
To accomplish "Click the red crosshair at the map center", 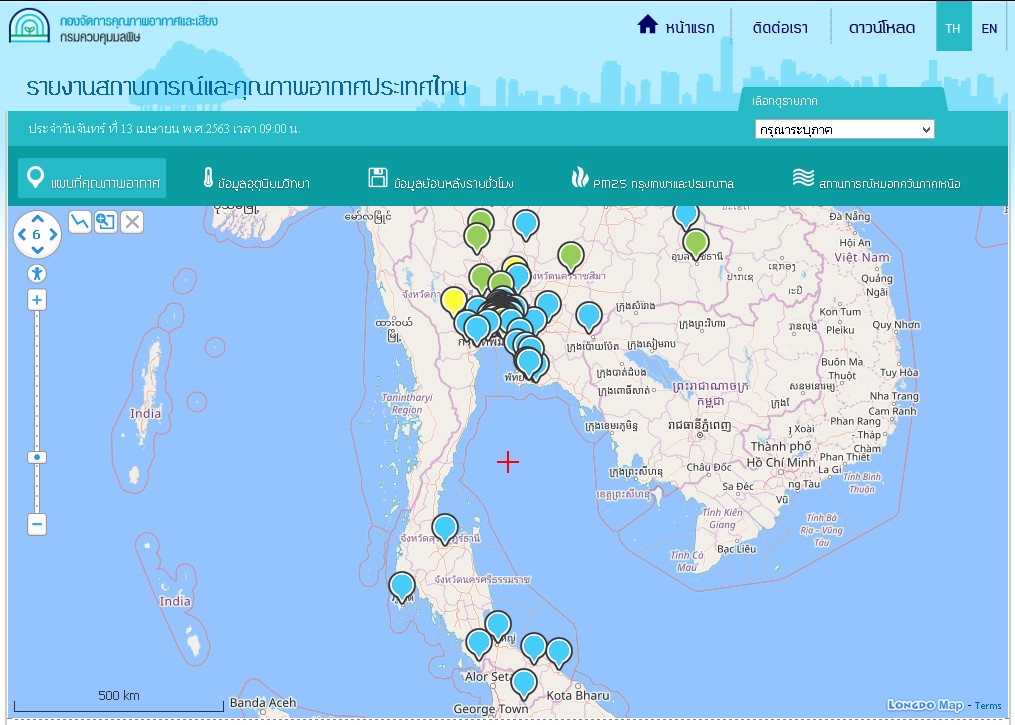I will [508, 462].
